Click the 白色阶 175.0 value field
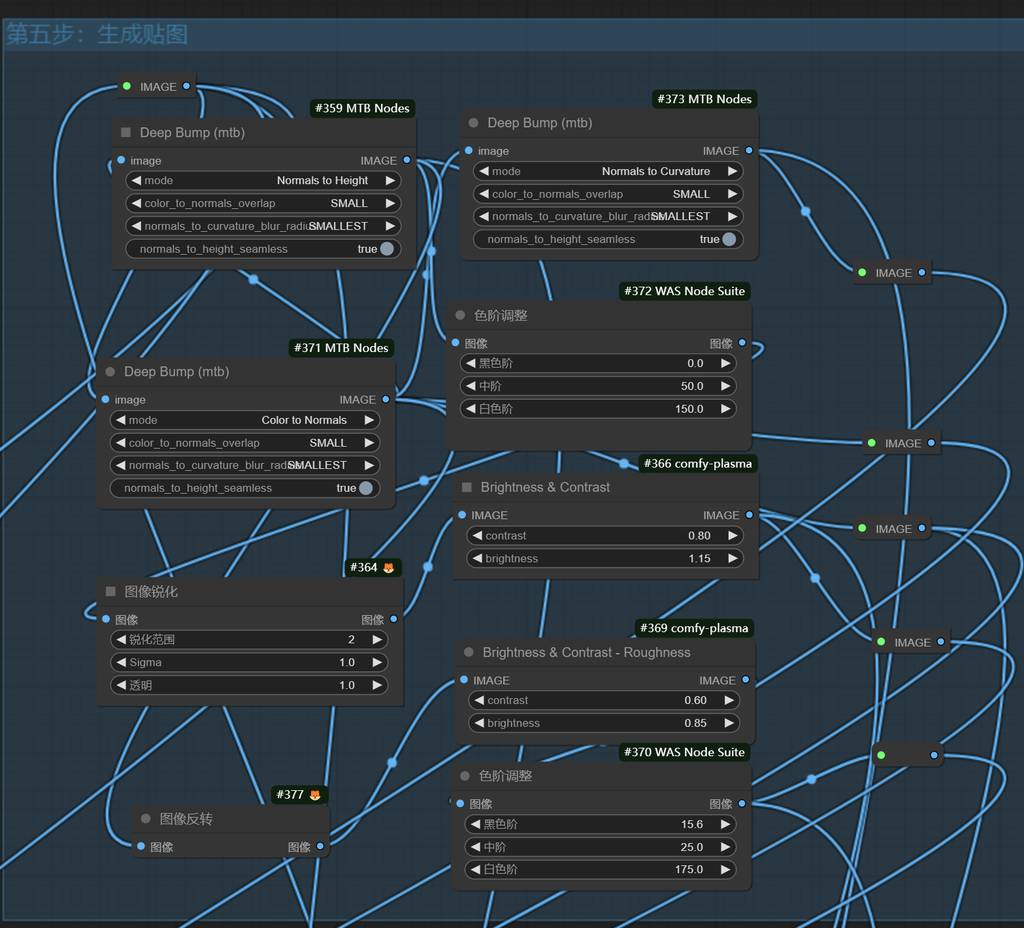Viewport: 1024px width, 928px height. (x=600, y=870)
